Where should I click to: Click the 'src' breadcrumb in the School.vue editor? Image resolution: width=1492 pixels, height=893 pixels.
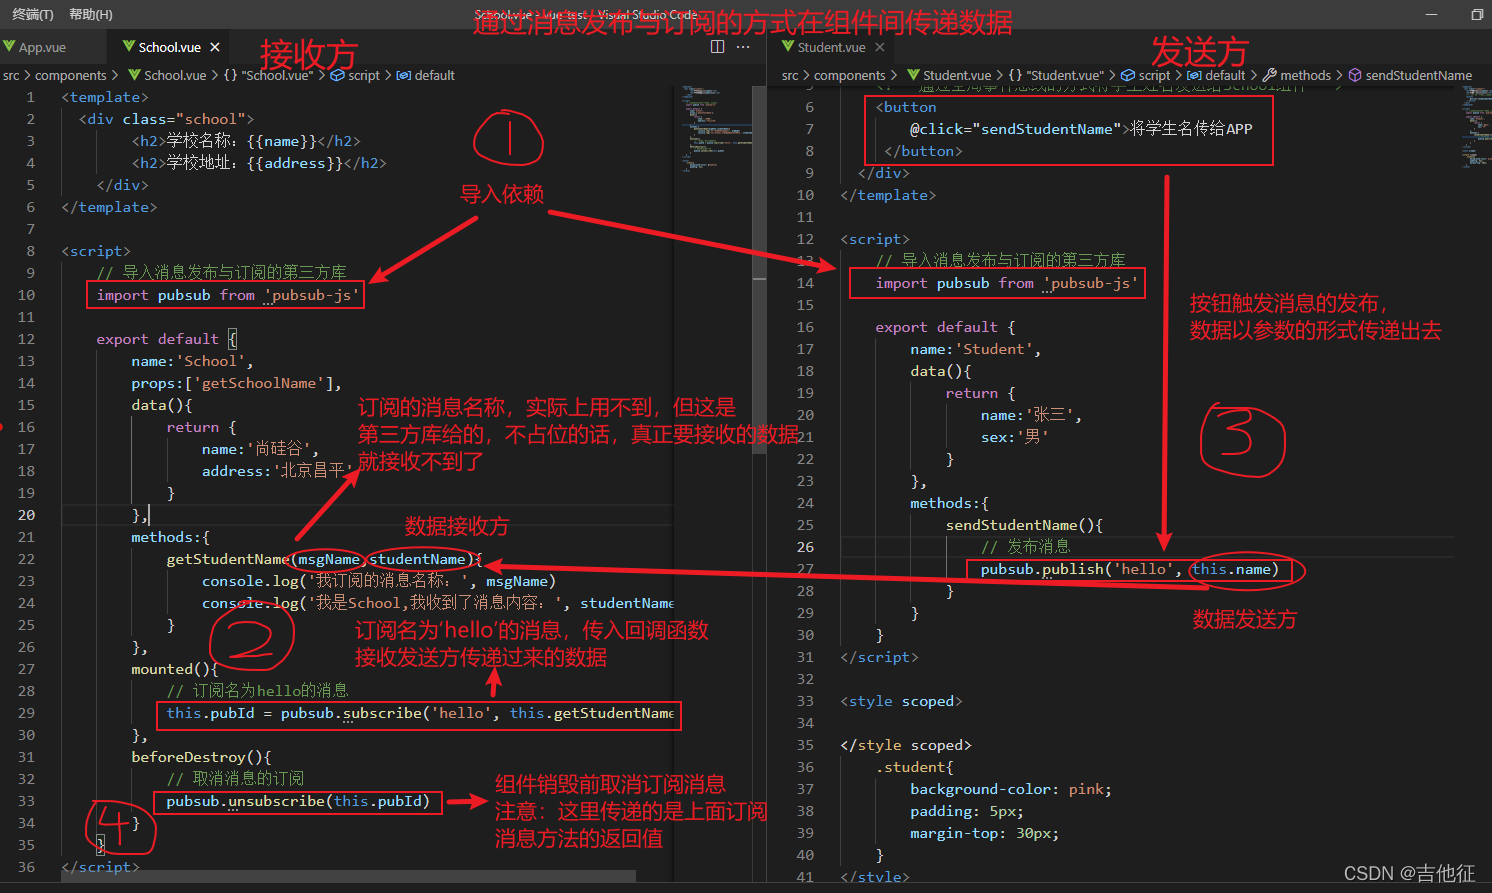11,75
